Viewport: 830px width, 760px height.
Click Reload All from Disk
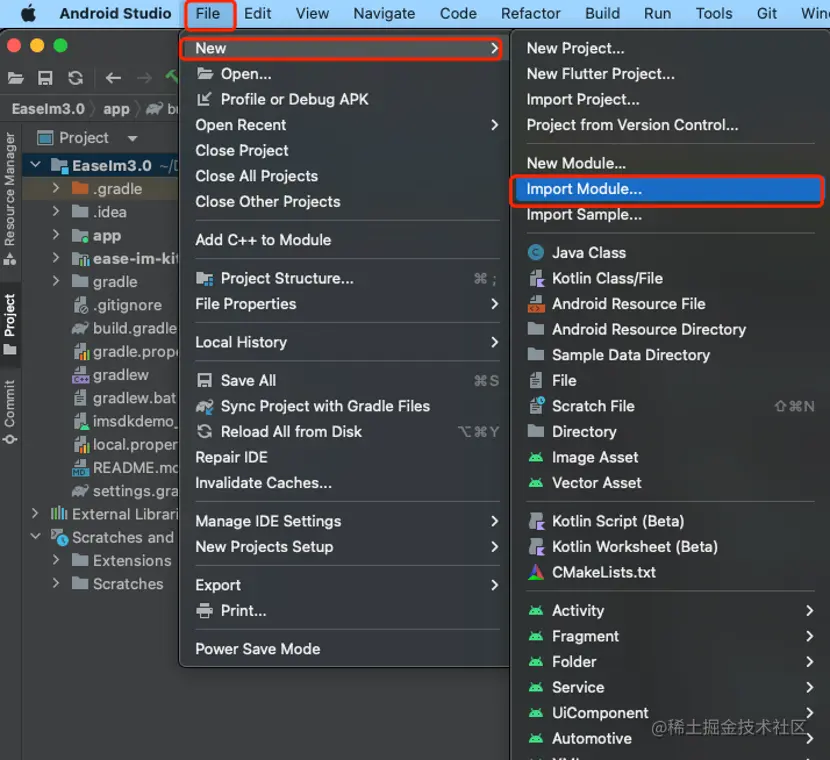click(x=345, y=432)
